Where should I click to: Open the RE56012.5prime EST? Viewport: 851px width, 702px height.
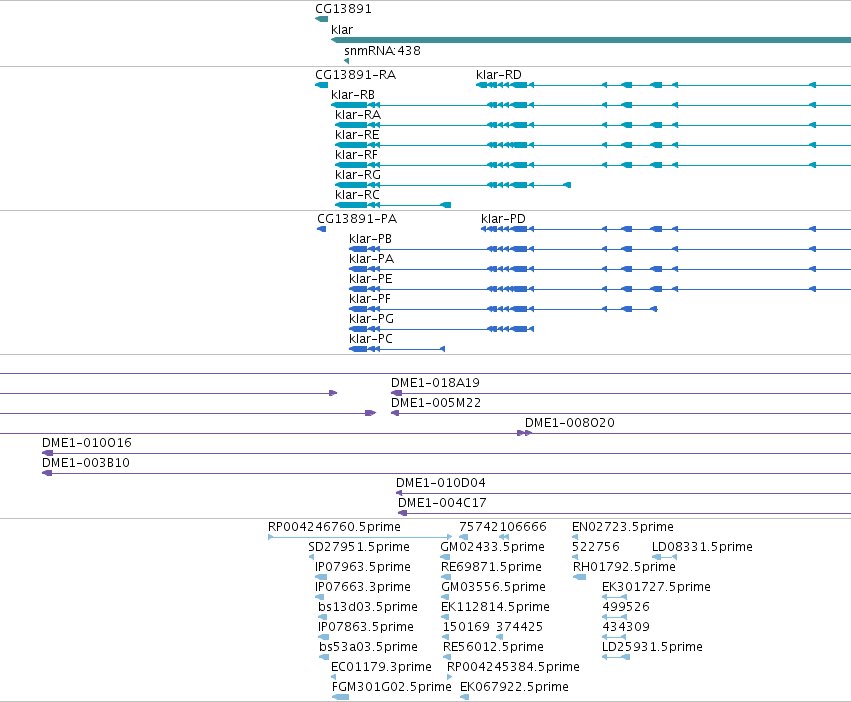click(x=493, y=647)
